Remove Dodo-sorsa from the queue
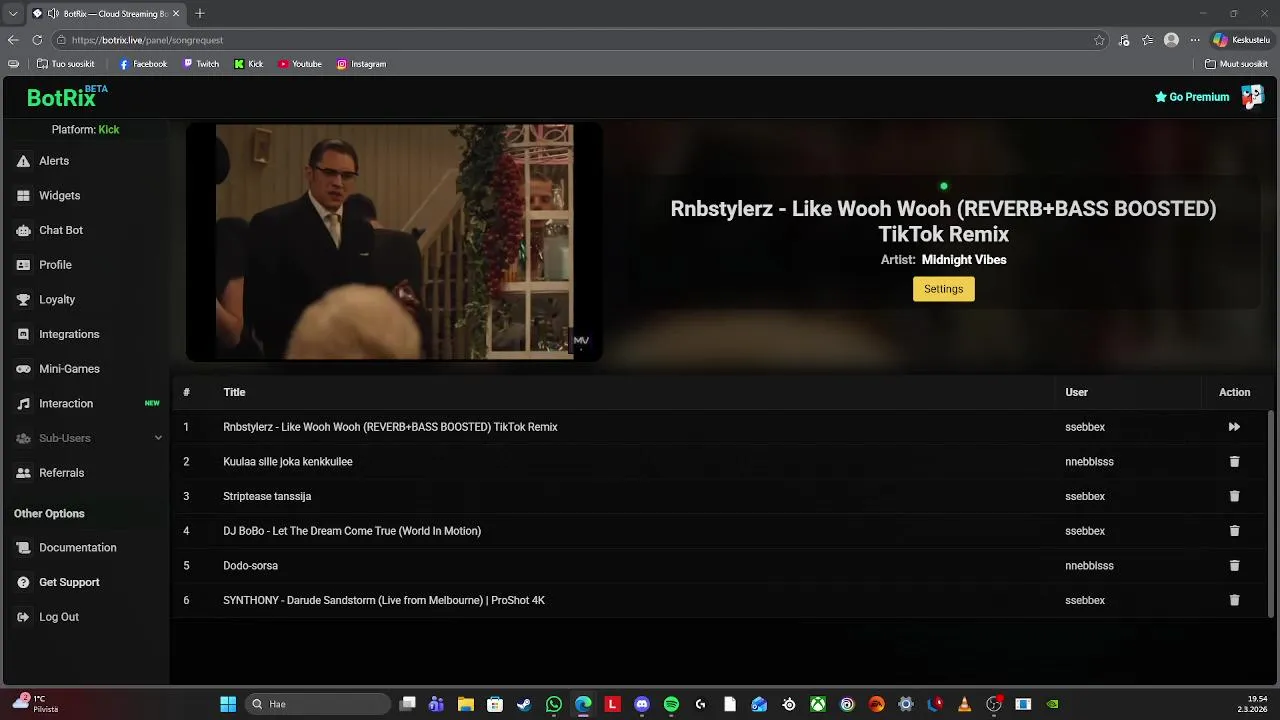Image resolution: width=1280 pixels, height=720 pixels. tap(1234, 566)
